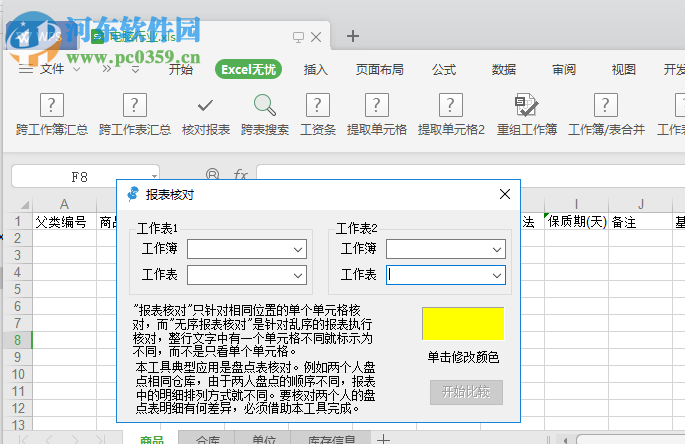Switch to the 仓库 sheet tab
The height and width of the screenshot is (444, 685).
(x=207, y=439)
